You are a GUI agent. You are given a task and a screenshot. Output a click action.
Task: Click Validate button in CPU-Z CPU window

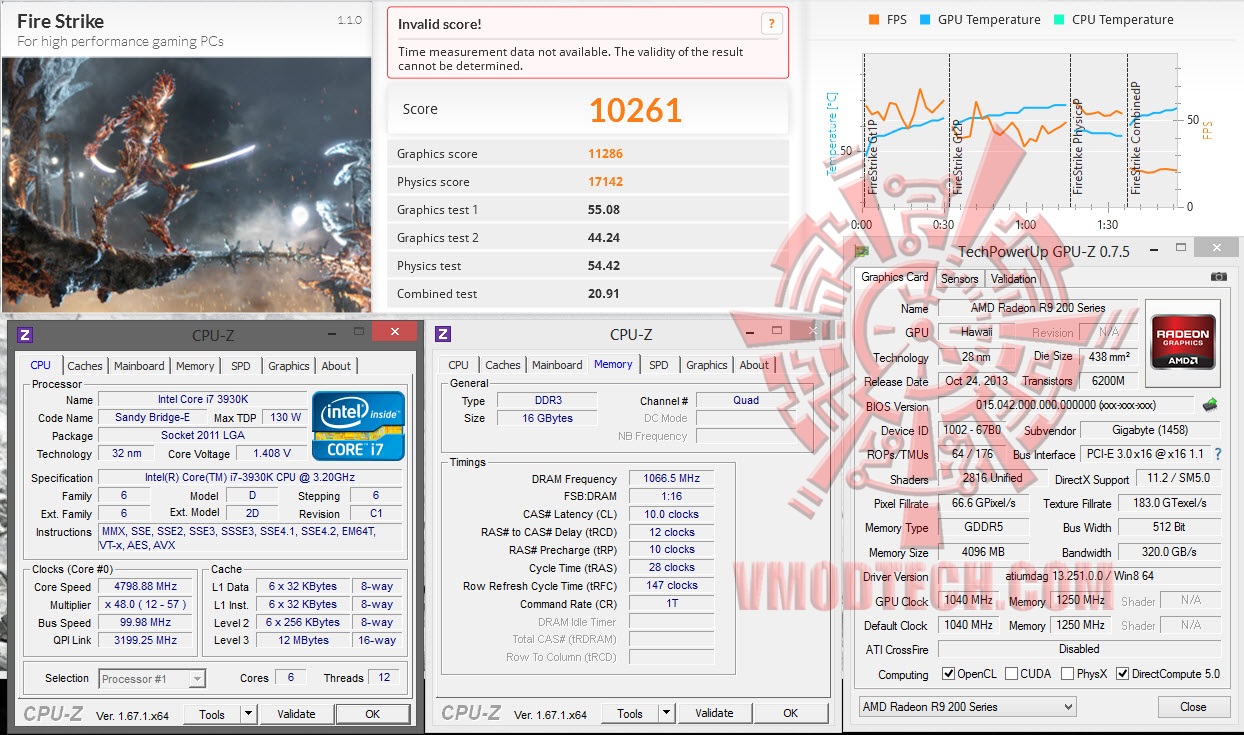(x=296, y=714)
